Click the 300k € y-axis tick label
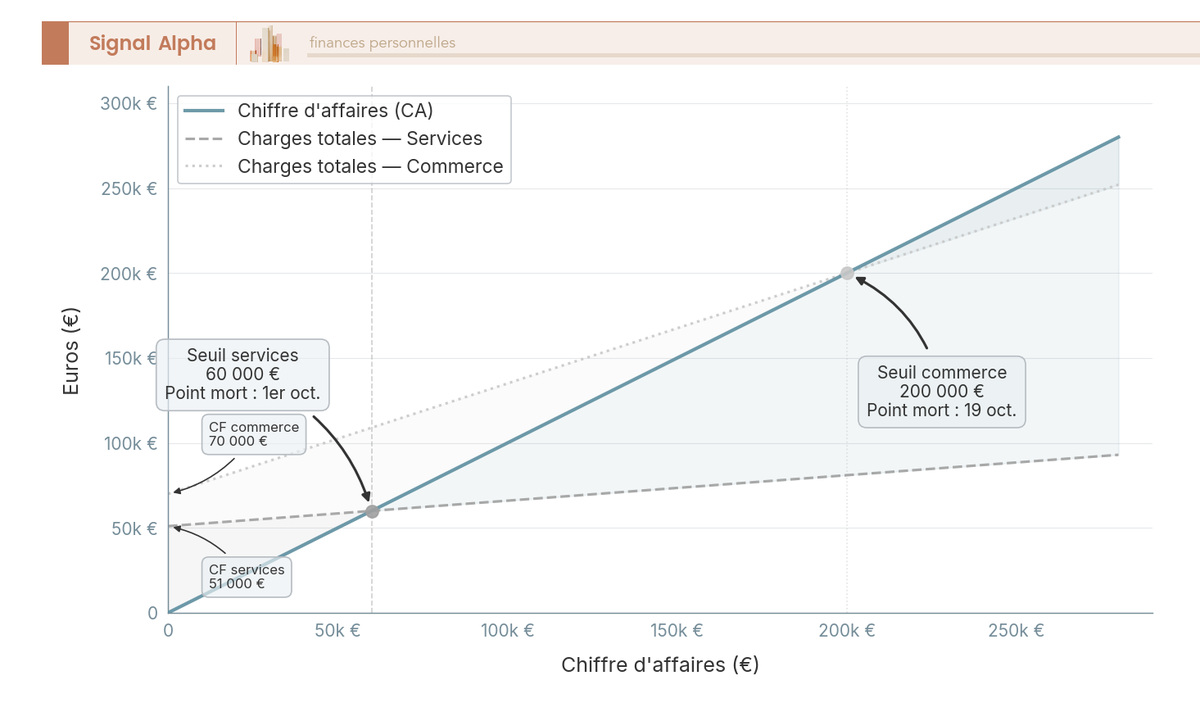The image size is (1200, 721). [128, 104]
